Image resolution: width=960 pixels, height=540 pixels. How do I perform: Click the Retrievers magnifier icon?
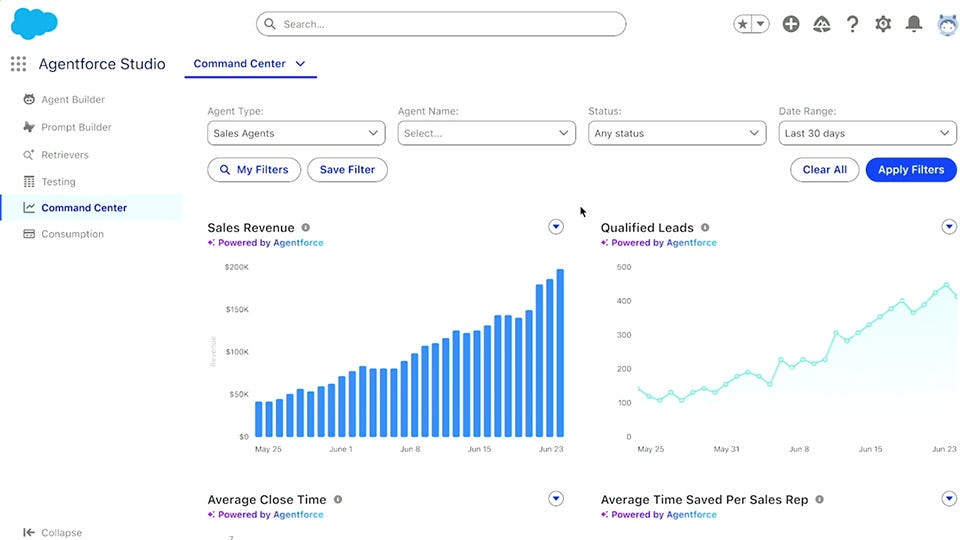tap(29, 155)
